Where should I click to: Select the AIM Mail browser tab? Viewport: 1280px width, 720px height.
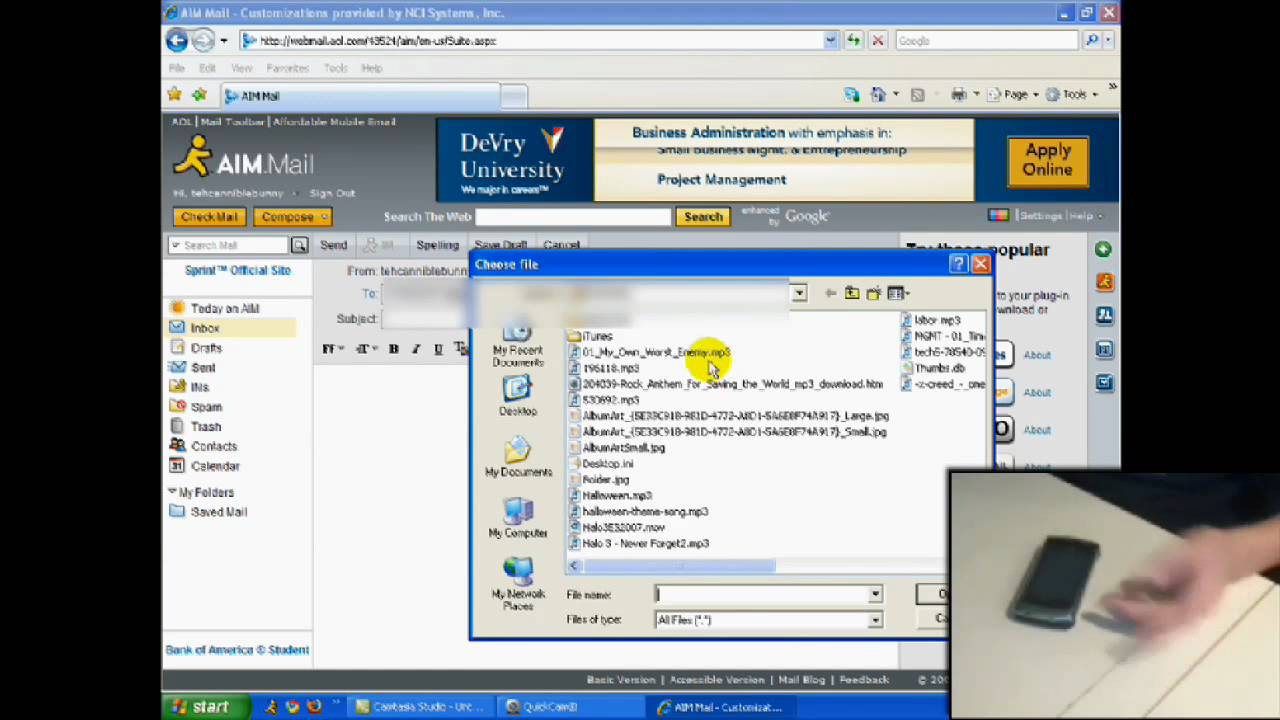coord(360,96)
